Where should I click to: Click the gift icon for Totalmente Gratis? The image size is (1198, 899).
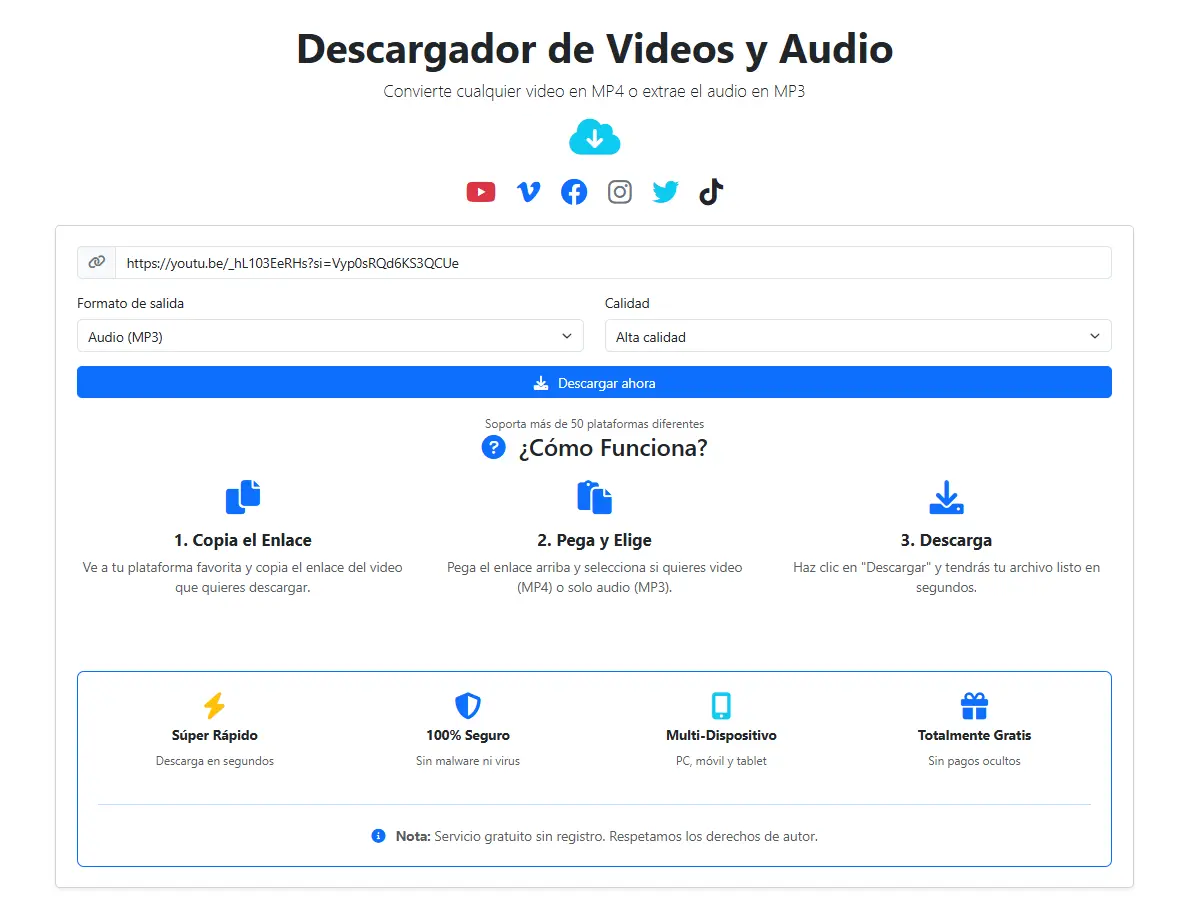[974, 706]
